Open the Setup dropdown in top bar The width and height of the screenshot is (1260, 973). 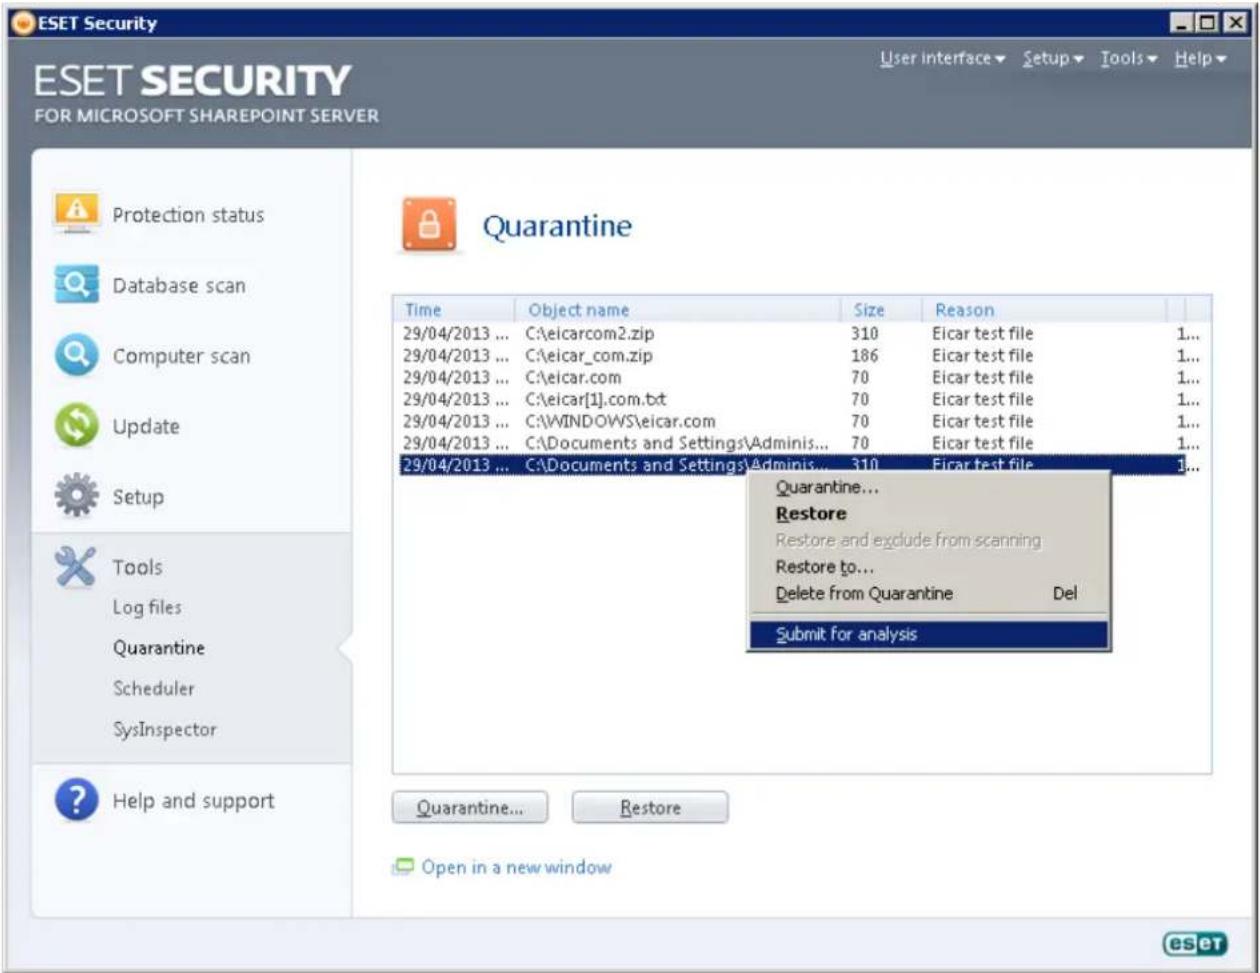pyautogui.click(x=1053, y=59)
